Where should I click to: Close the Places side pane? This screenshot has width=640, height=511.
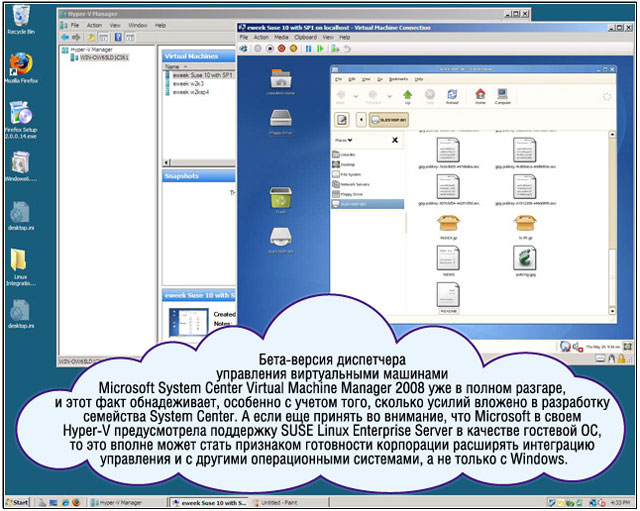[x=395, y=140]
